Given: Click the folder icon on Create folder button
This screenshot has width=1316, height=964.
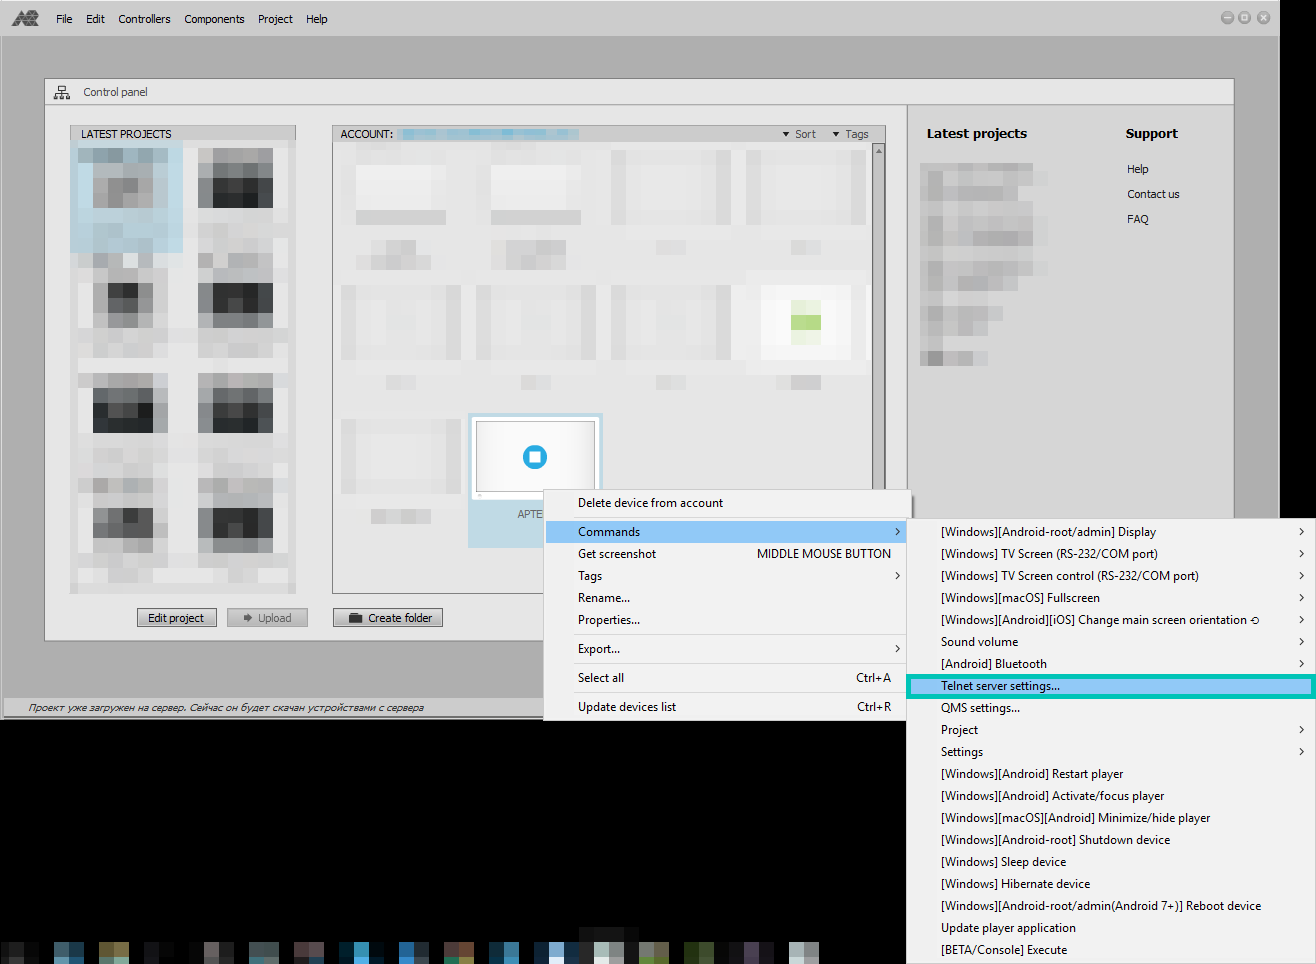Looking at the screenshot, I should (355, 618).
